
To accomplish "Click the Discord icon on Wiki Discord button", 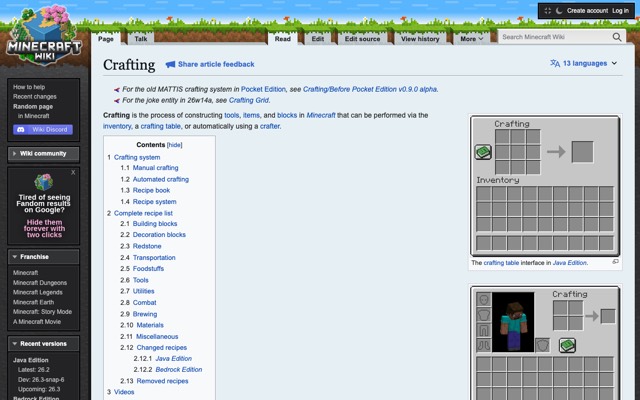I will click(20, 129).
